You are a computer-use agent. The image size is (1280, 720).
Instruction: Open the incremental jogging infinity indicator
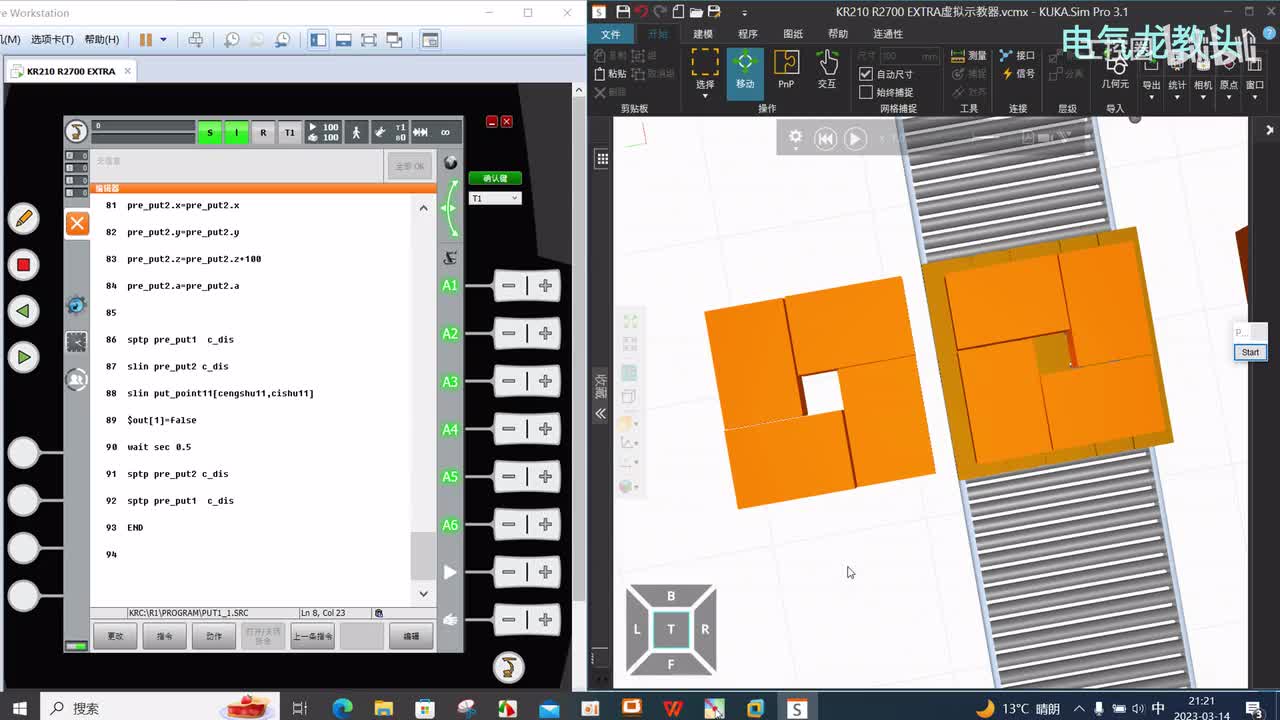(x=445, y=132)
